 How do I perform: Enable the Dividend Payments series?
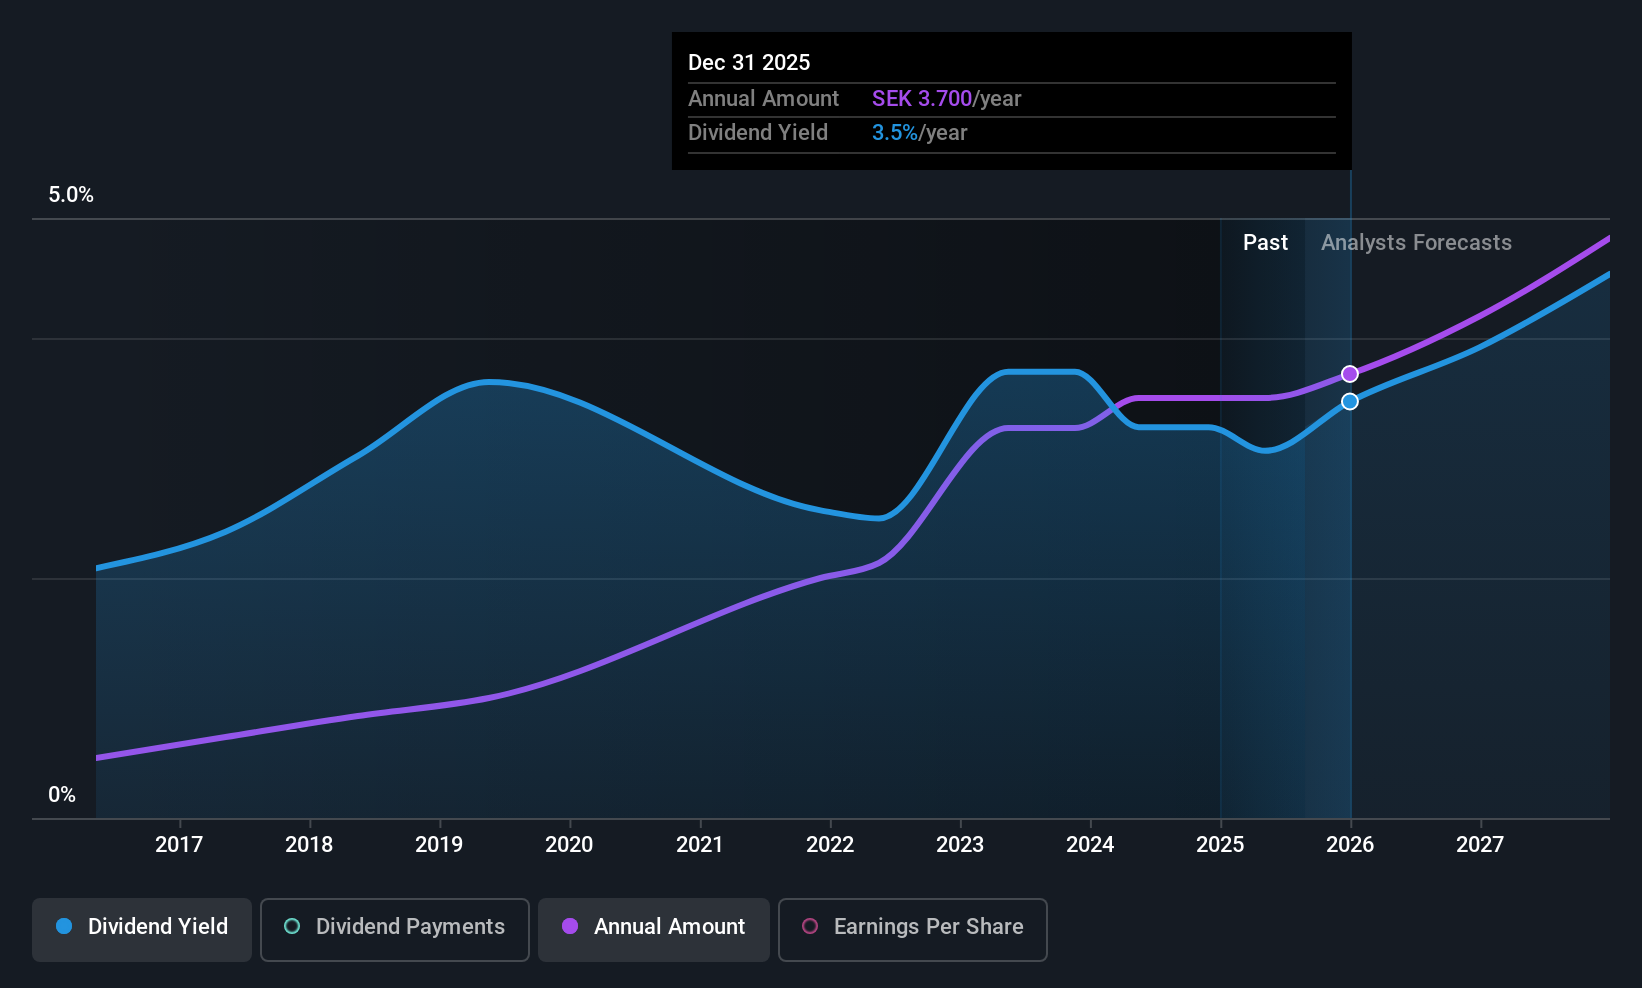394,929
